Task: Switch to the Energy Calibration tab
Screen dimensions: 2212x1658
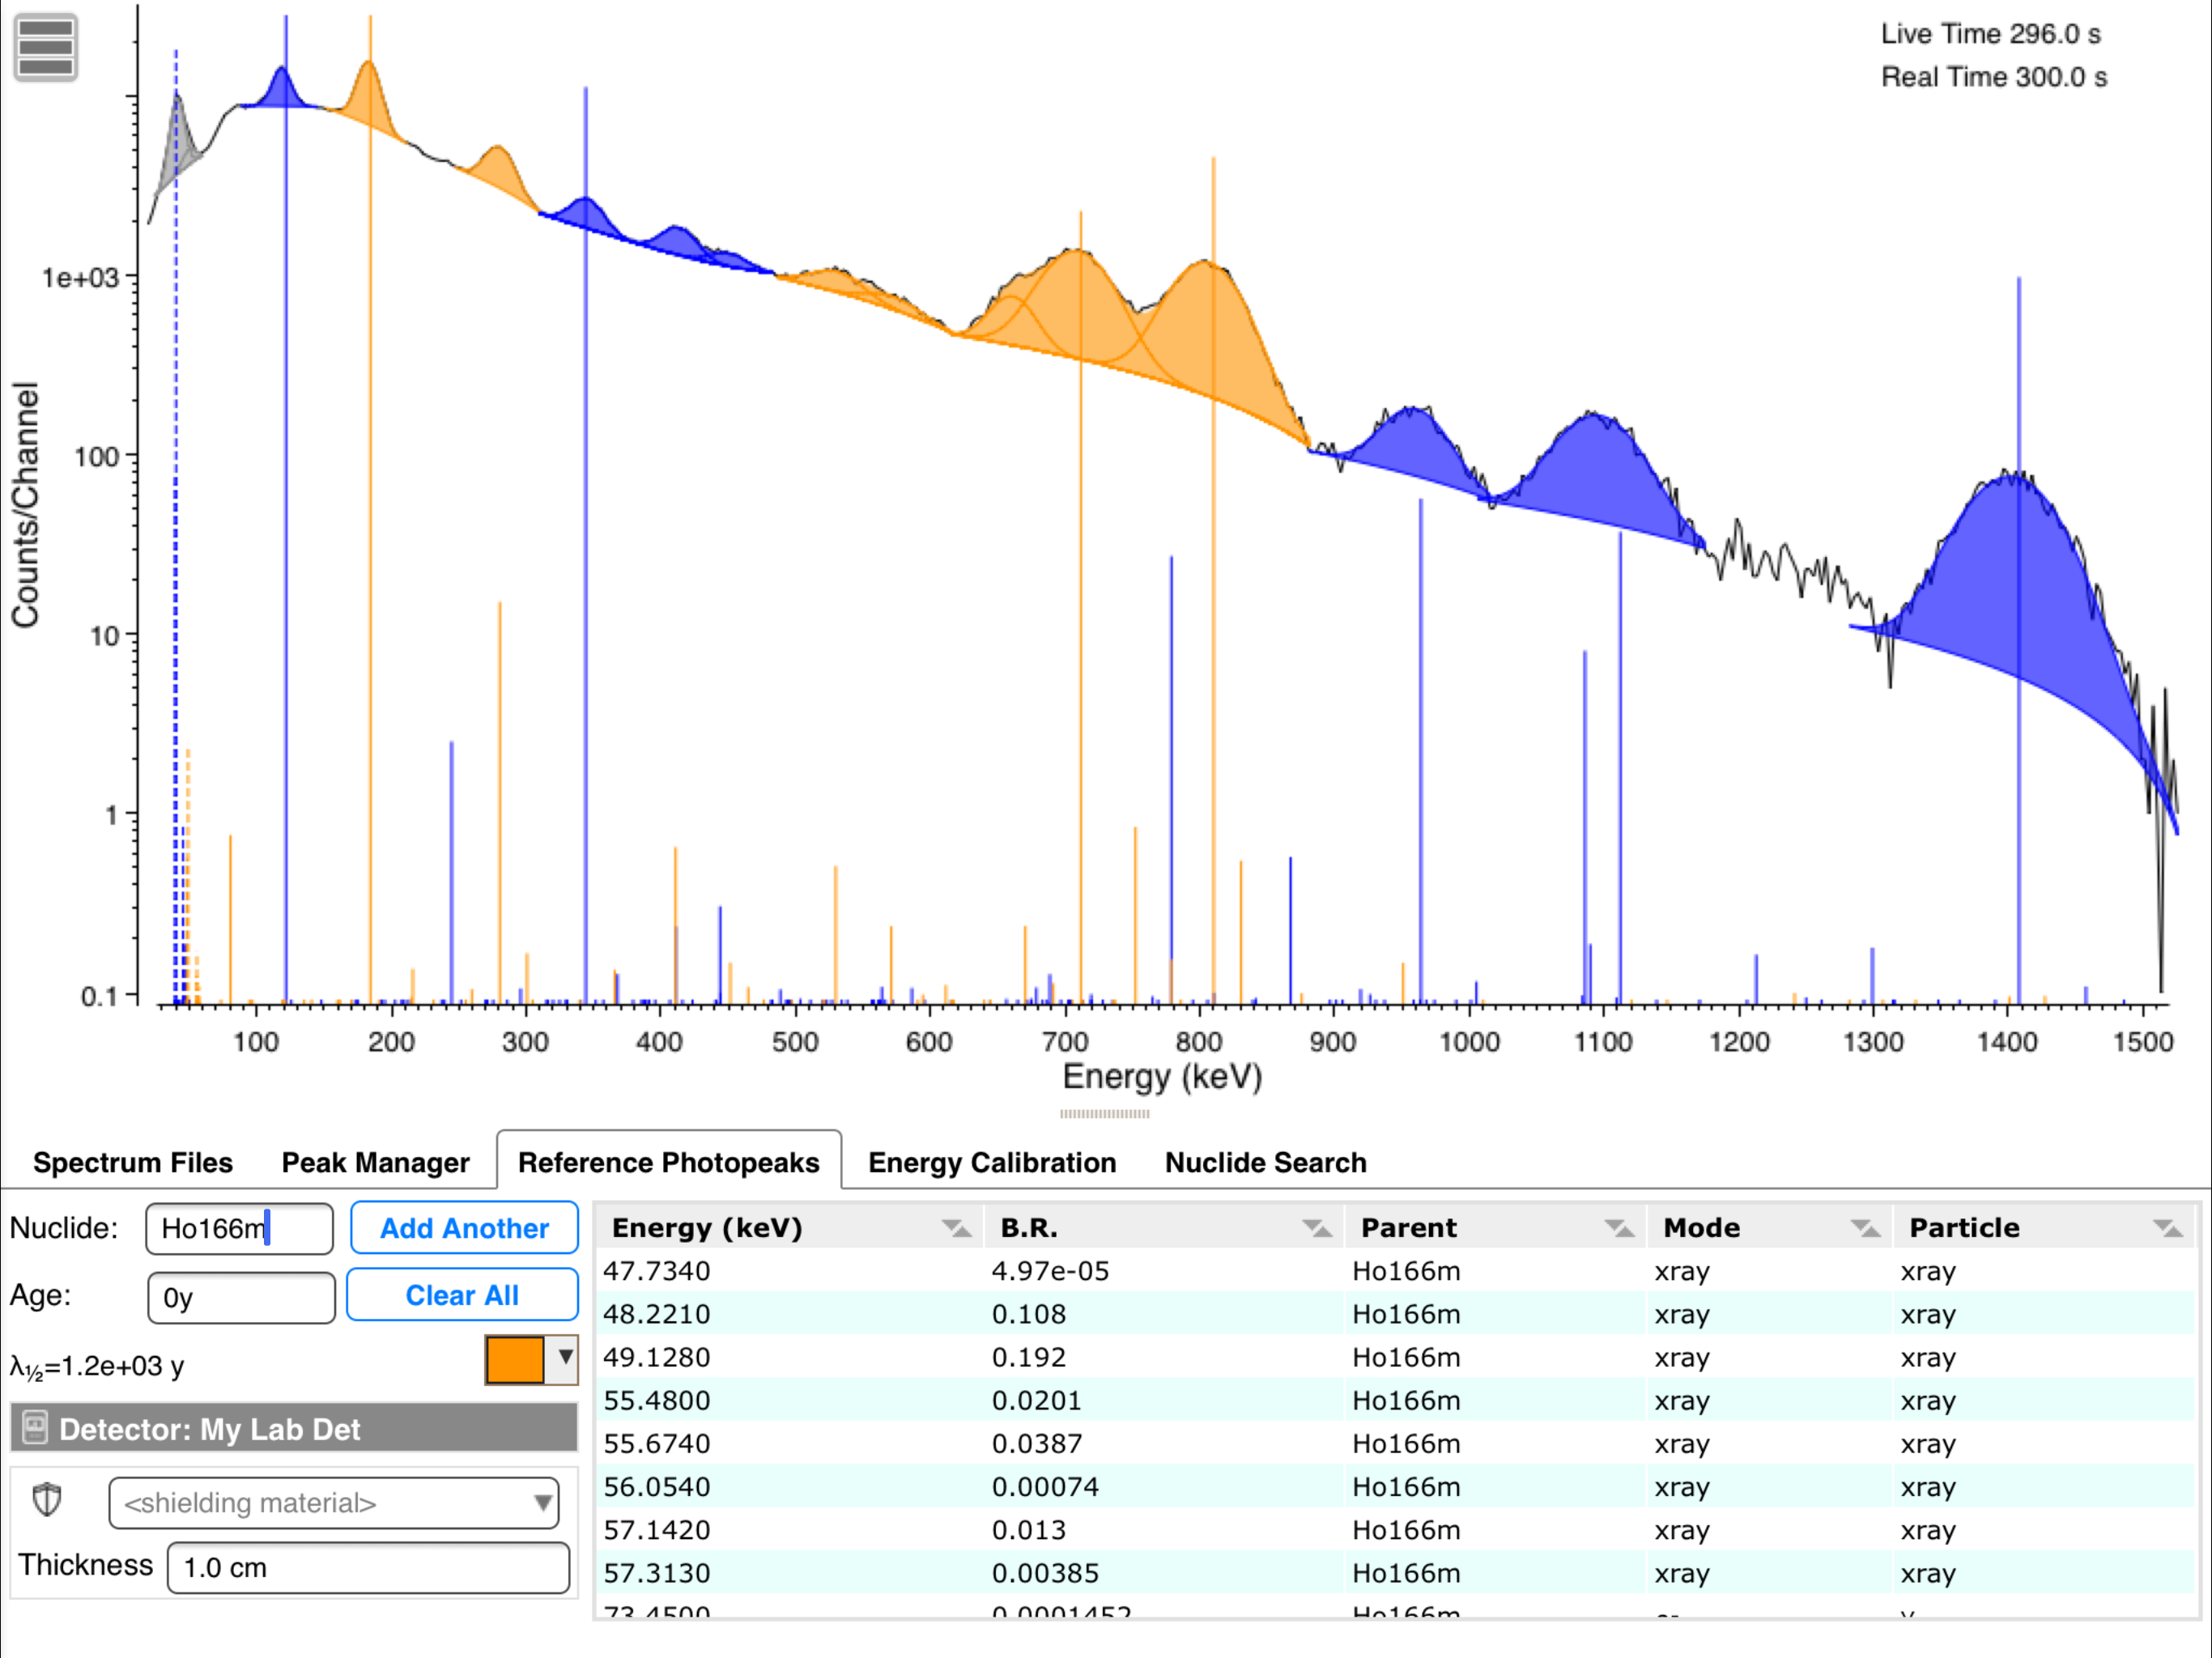Action: tap(991, 1162)
